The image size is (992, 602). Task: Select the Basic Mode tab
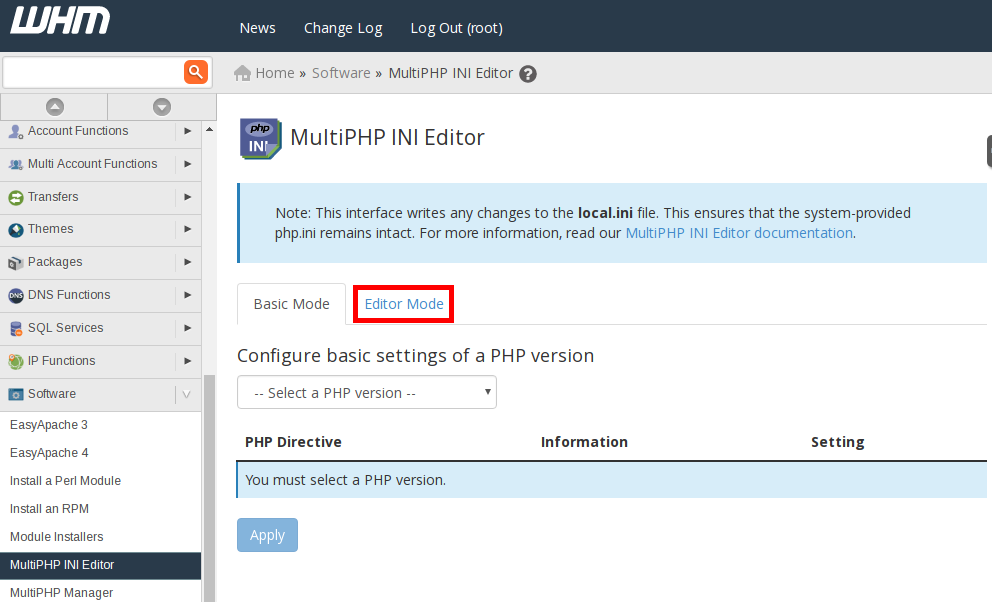[x=291, y=304]
